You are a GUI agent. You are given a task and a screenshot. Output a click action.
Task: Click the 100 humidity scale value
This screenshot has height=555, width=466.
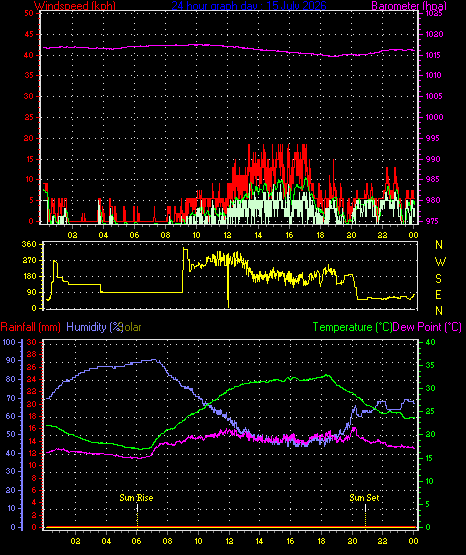[x=9, y=342]
